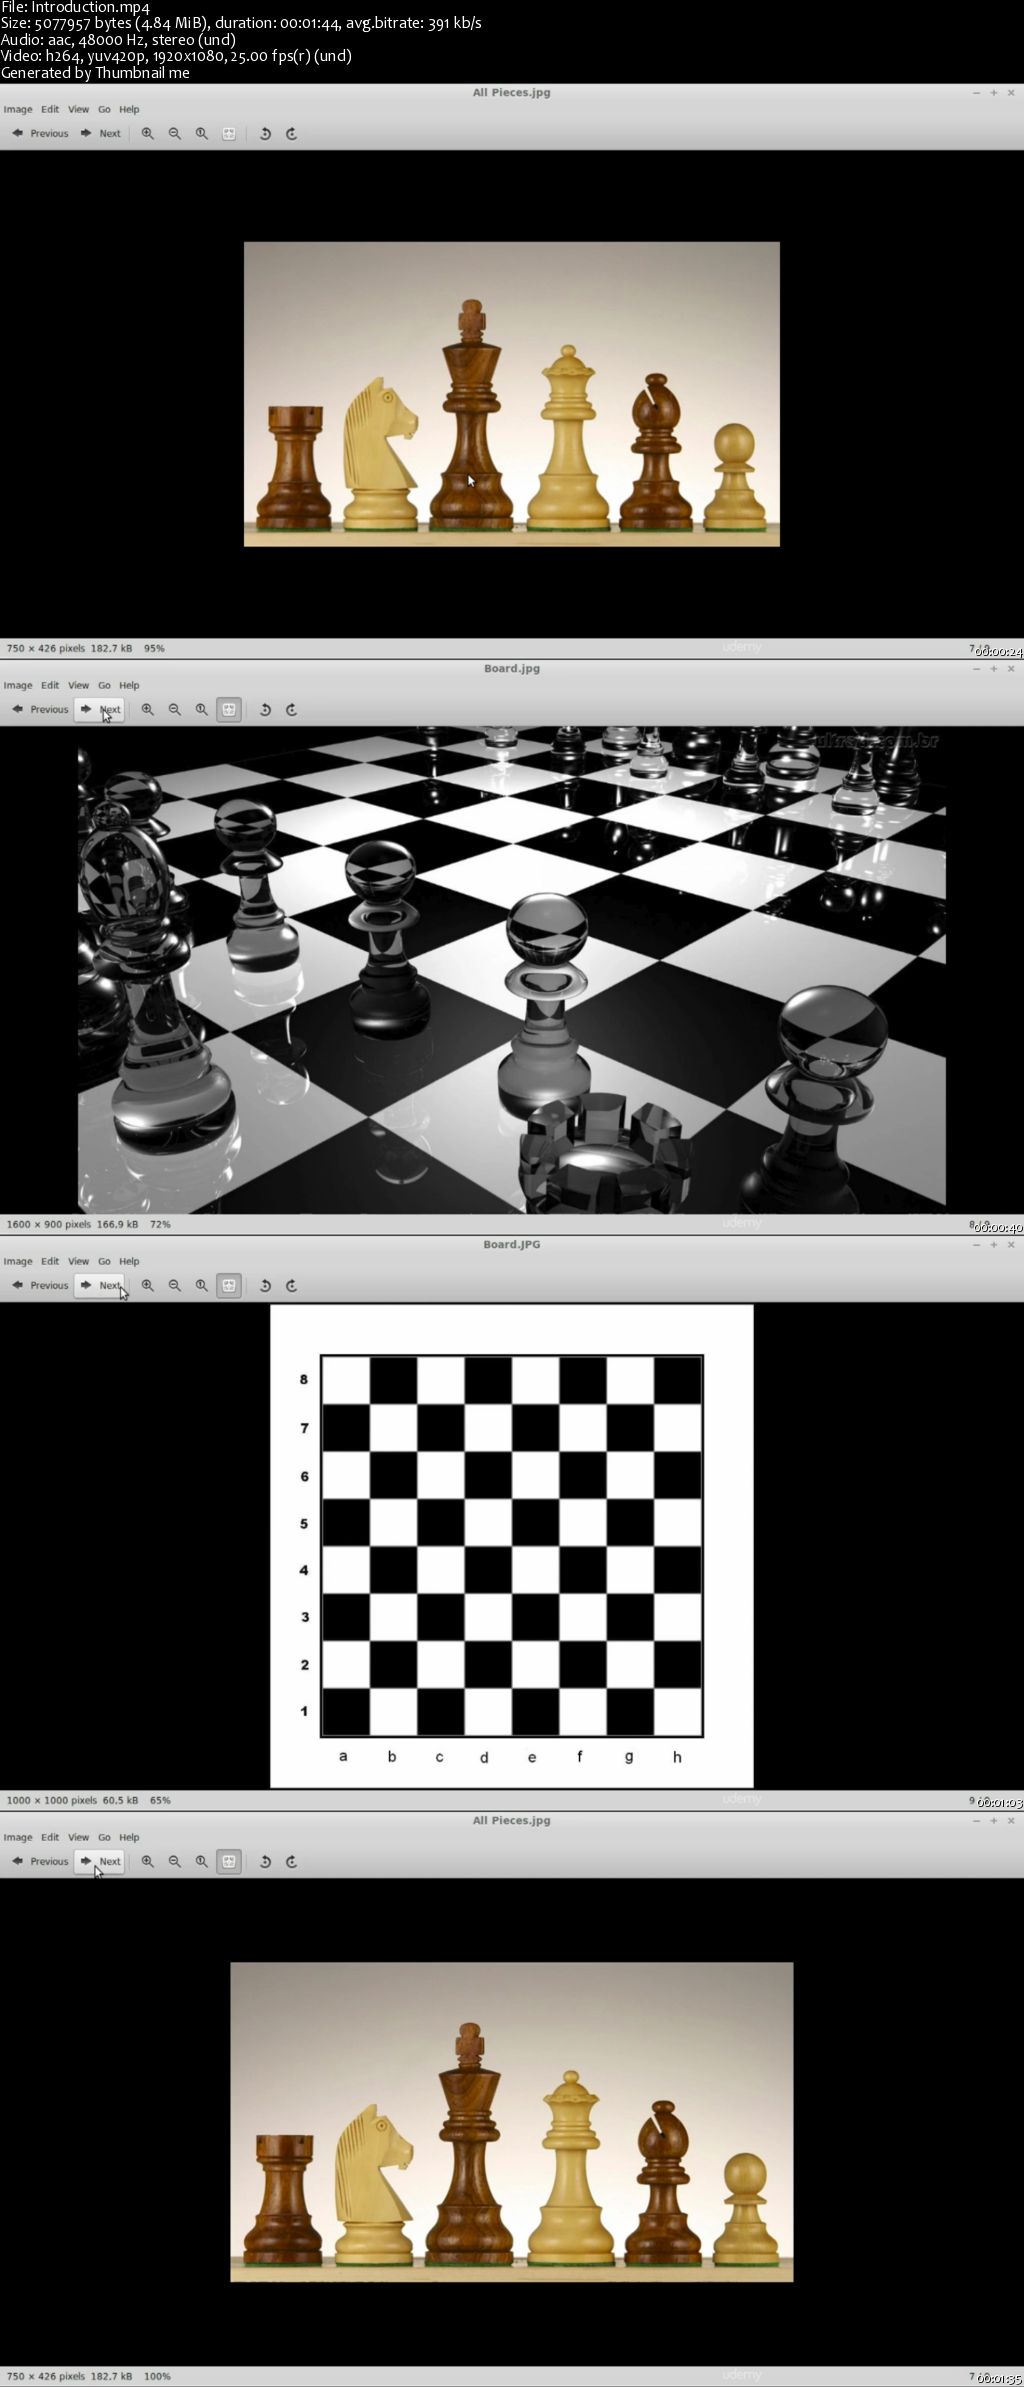Click the a–h lettered chessboard diagram
The image size is (1024, 2387).
point(512,1546)
